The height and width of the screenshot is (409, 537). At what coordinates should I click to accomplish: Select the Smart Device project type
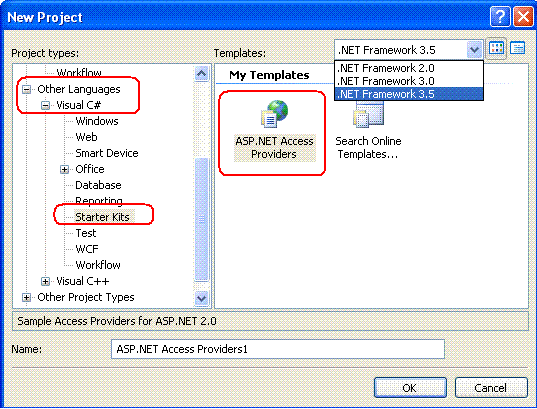point(107,153)
